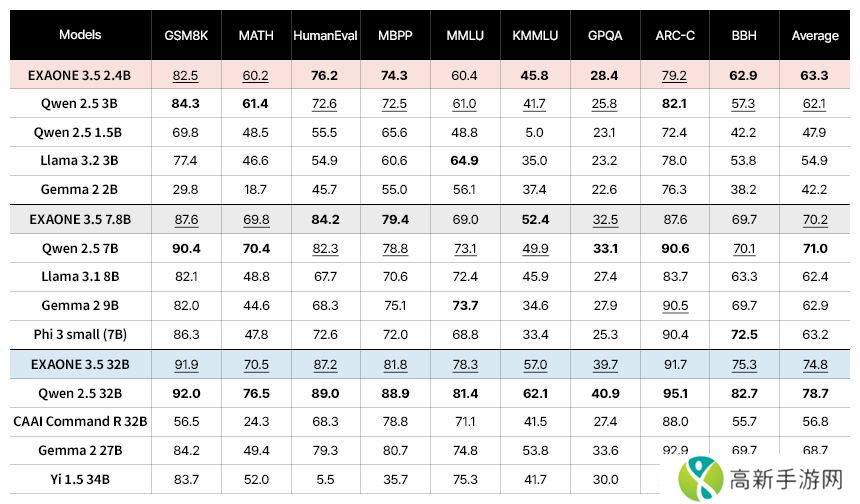The image size is (860, 504).
Task: Click the GPQA column header
Action: click(x=604, y=36)
